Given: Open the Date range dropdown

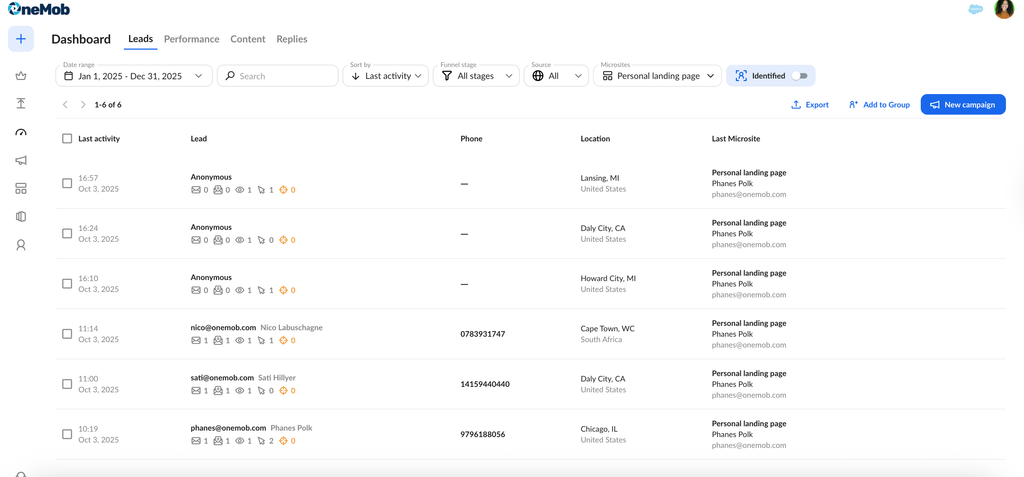Looking at the screenshot, I should point(134,76).
